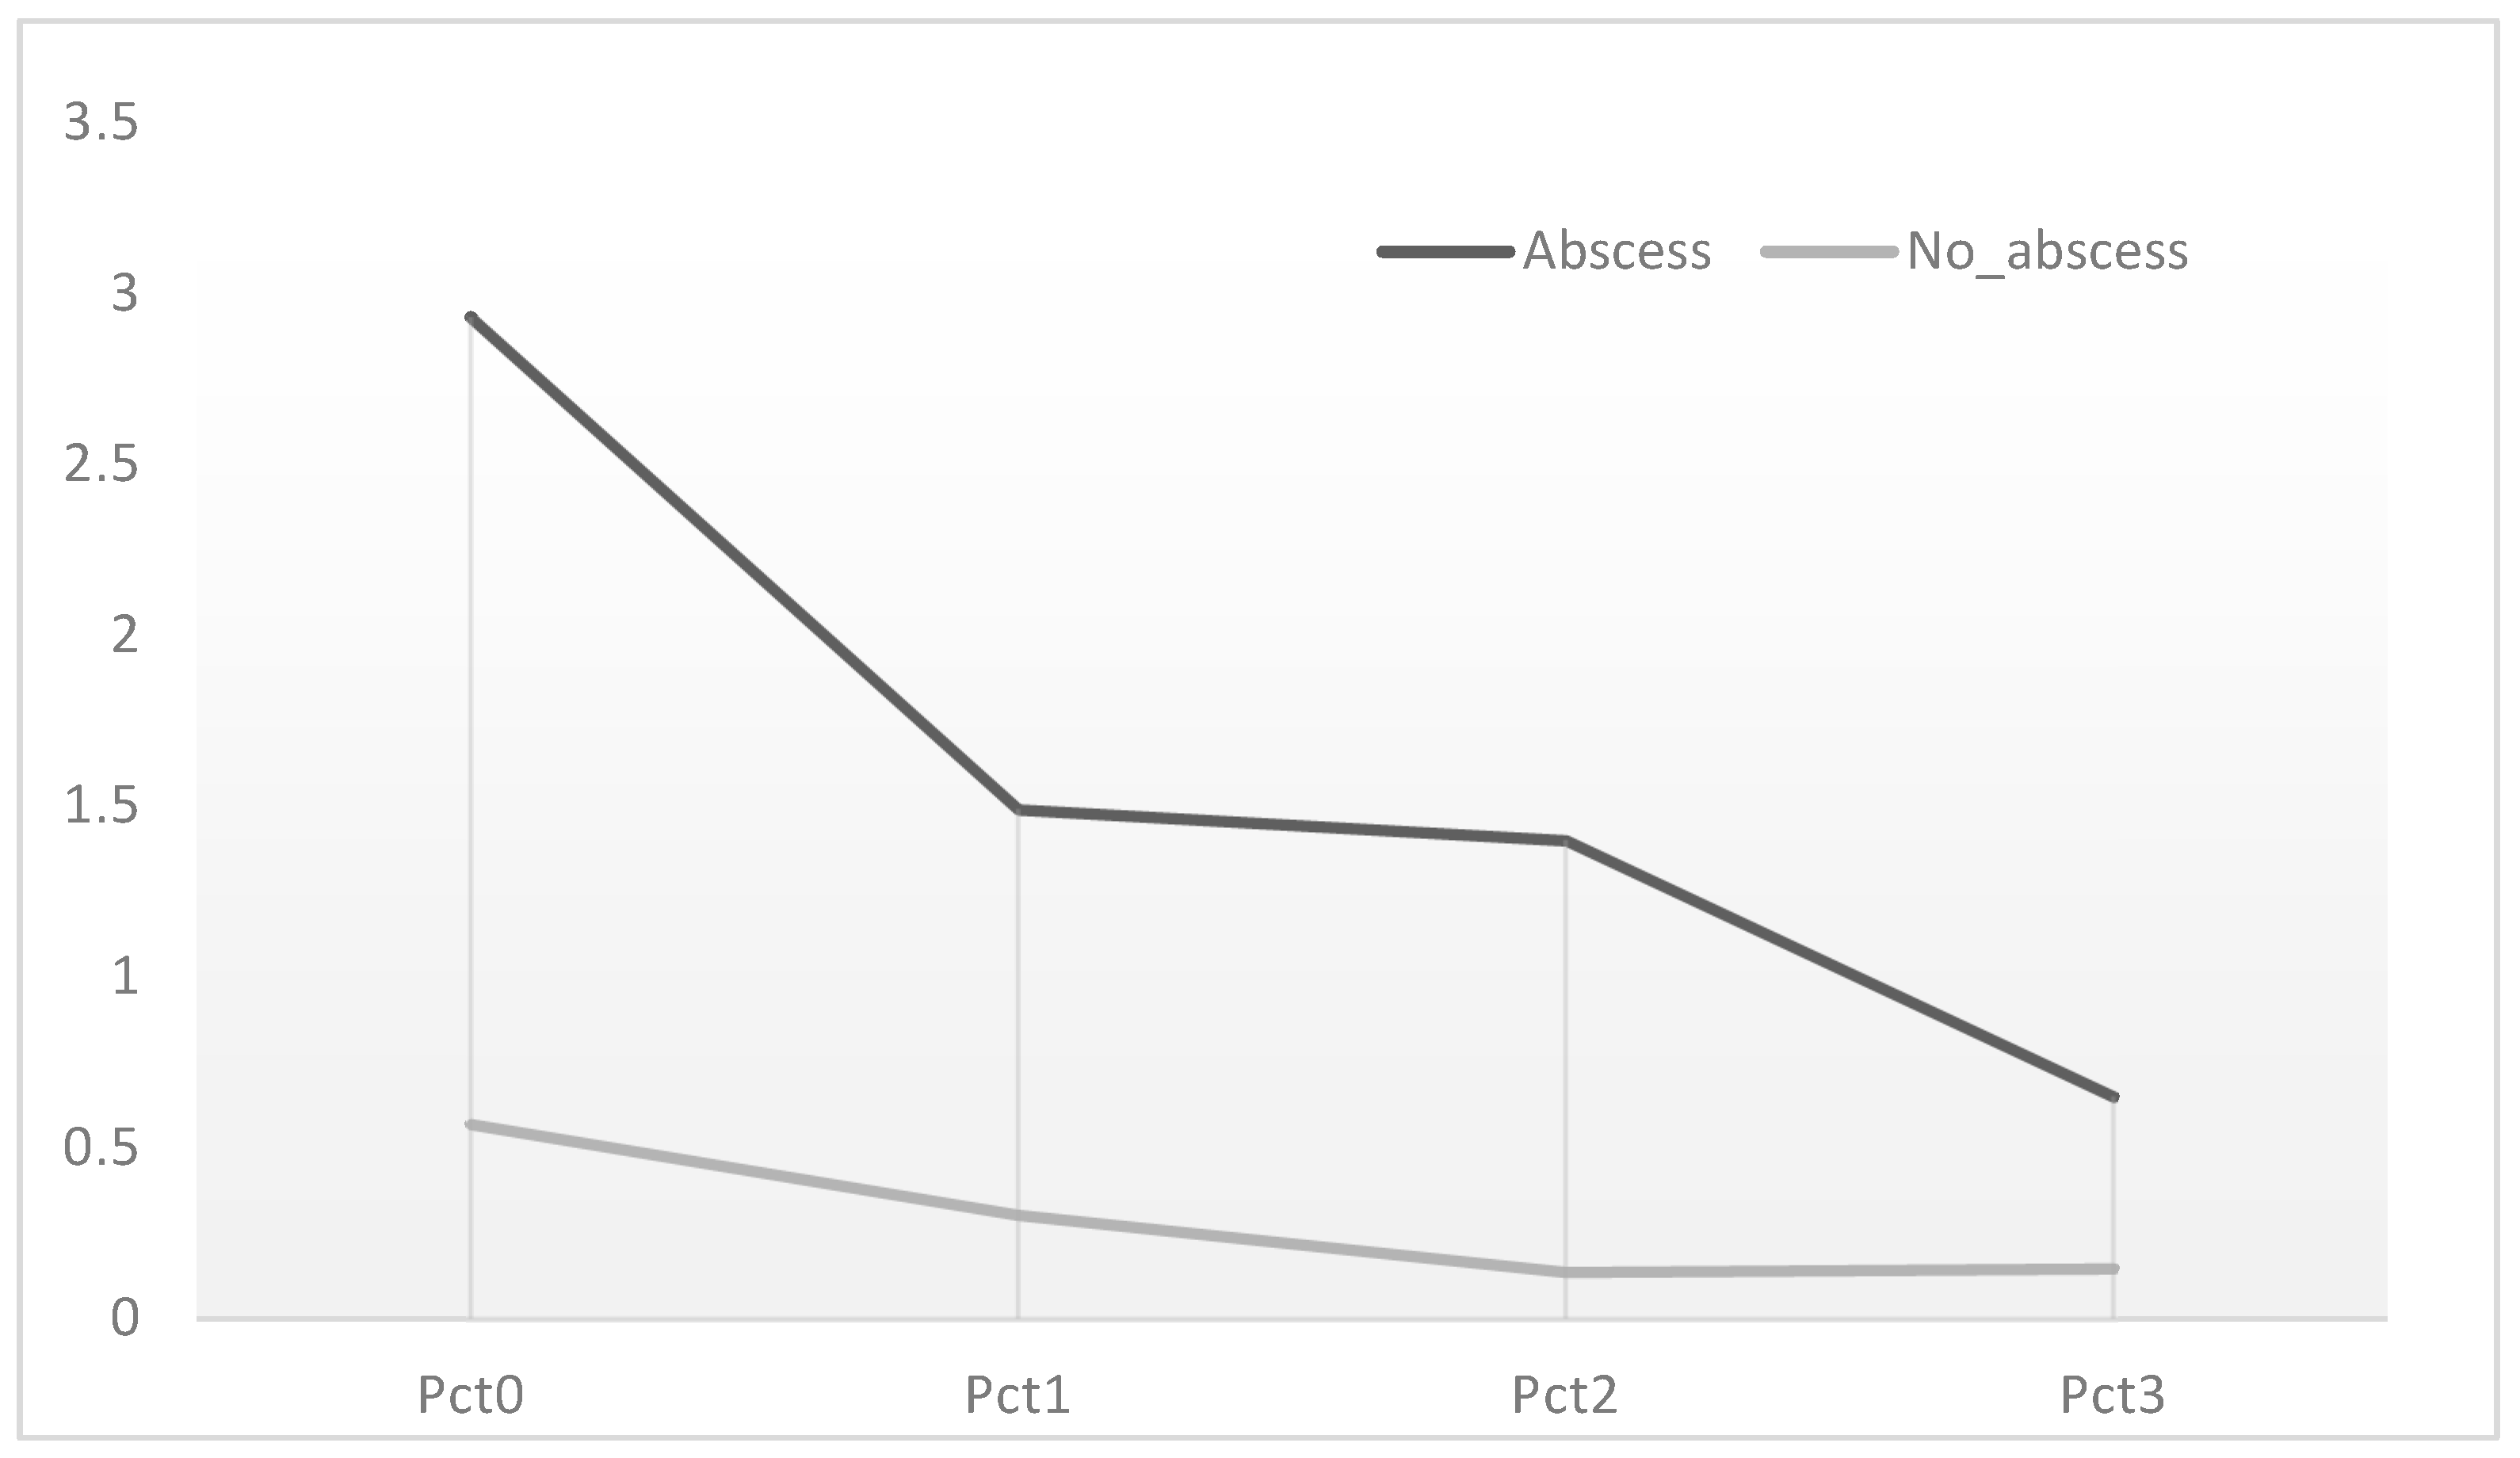Select the dark Abscess legend line swatch
This screenshot has width=2520, height=1458.
click(x=1445, y=252)
